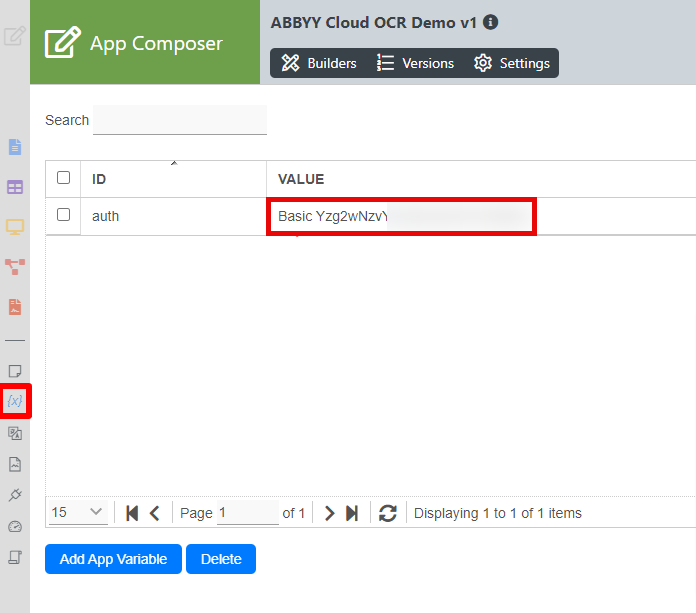Open the Builders menu
Viewport: 696px width, 613px height.
pos(319,63)
